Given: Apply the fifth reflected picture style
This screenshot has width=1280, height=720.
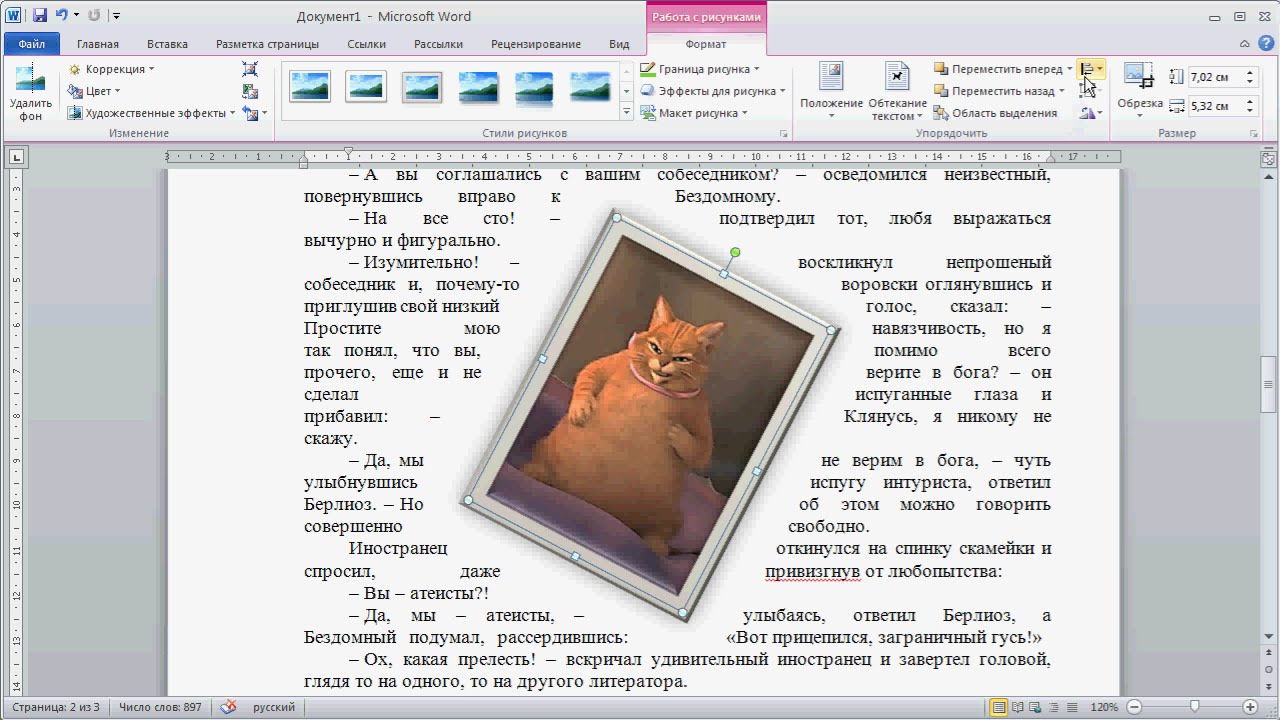Looking at the screenshot, I should (x=534, y=87).
